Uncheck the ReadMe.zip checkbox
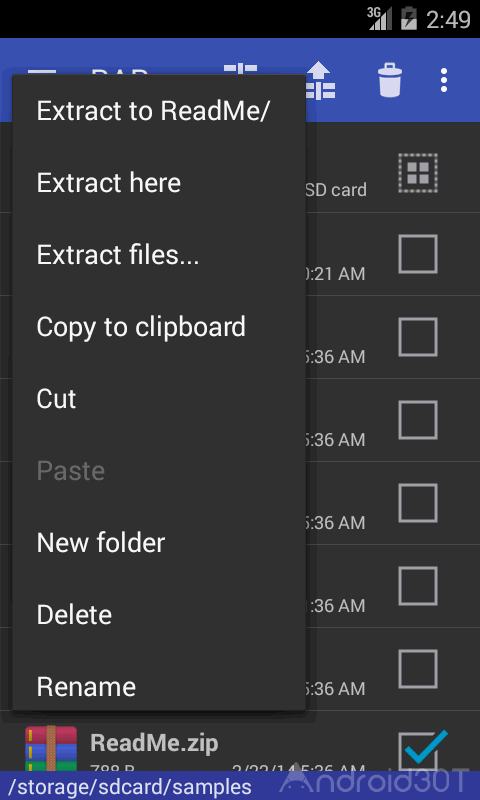This screenshot has width=480, height=800. pyautogui.click(x=420, y=749)
